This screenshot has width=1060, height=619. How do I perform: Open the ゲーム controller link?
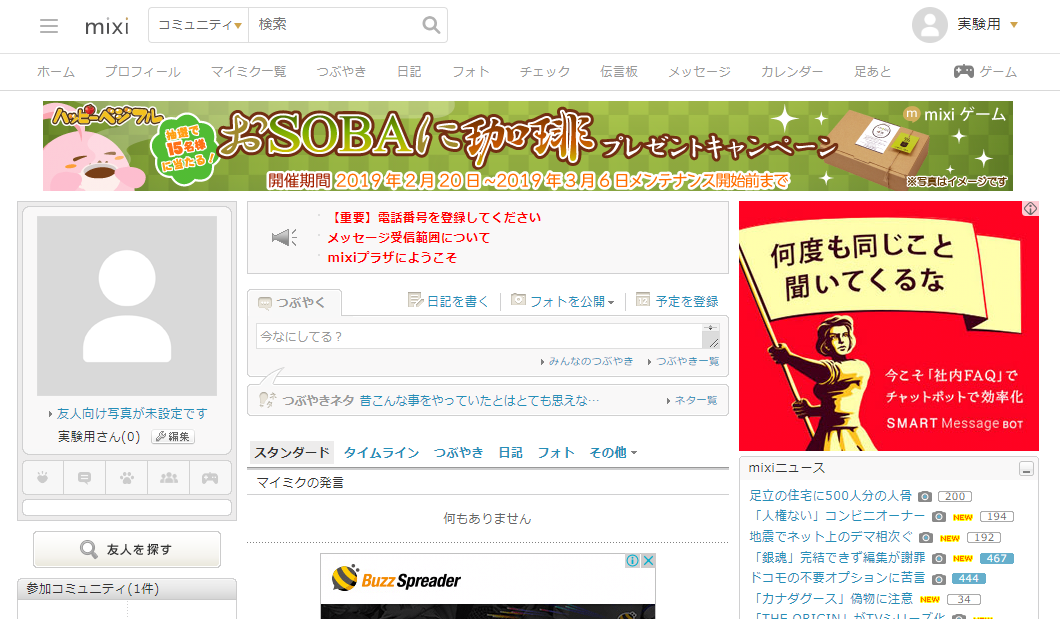pos(985,71)
